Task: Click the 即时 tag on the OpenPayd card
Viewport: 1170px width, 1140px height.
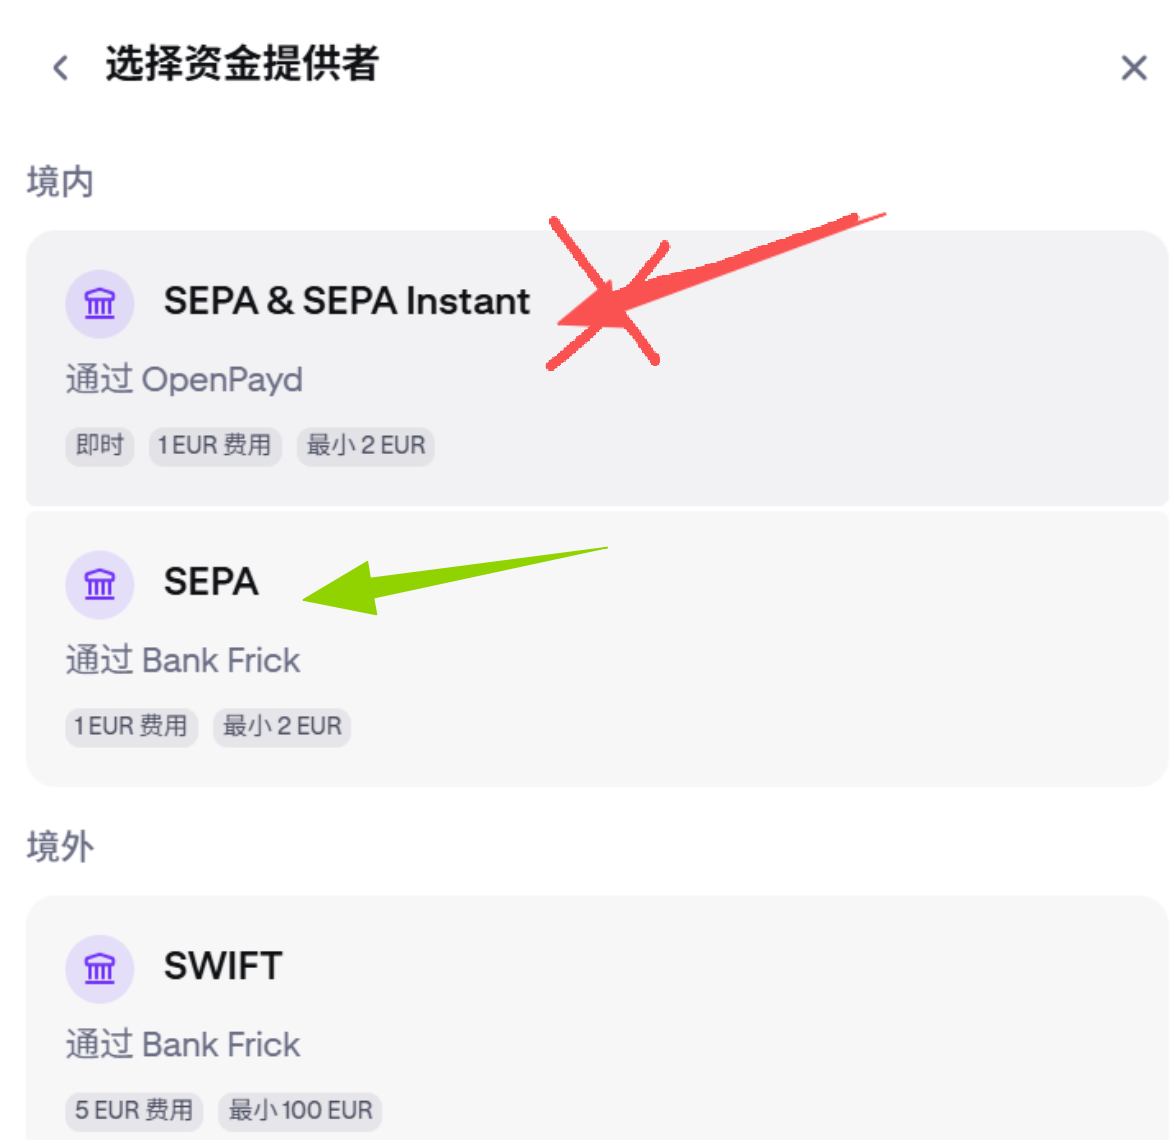Action: click(x=99, y=446)
